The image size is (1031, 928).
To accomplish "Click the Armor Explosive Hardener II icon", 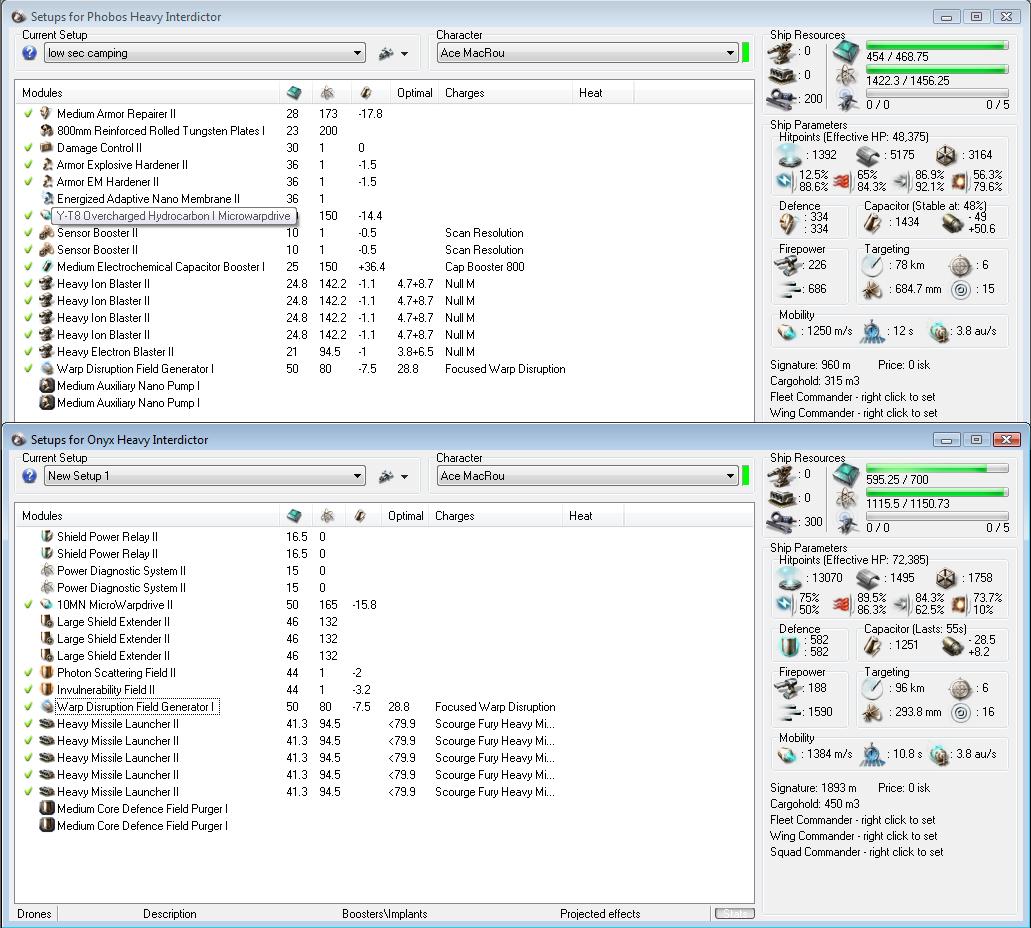I will [x=46, y=164].
